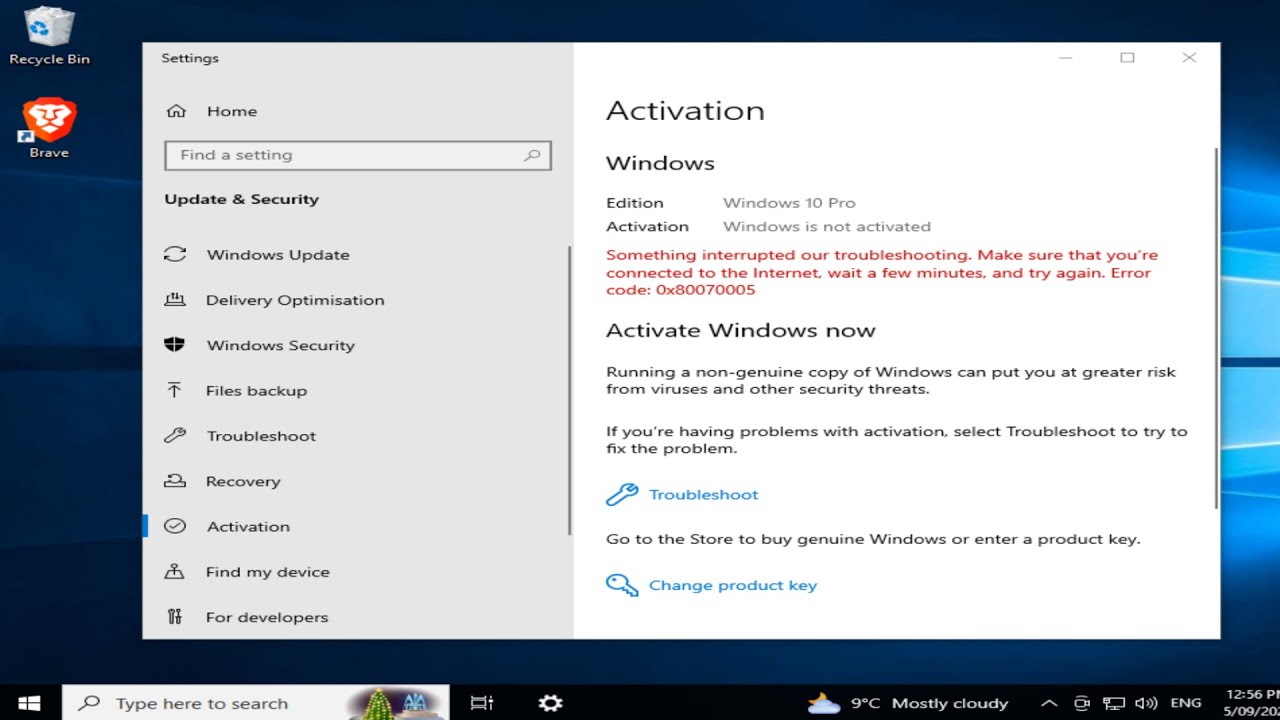Click the Change product key link
Viewport: 1280px width, 720px height.
click(x=733, y=586)
